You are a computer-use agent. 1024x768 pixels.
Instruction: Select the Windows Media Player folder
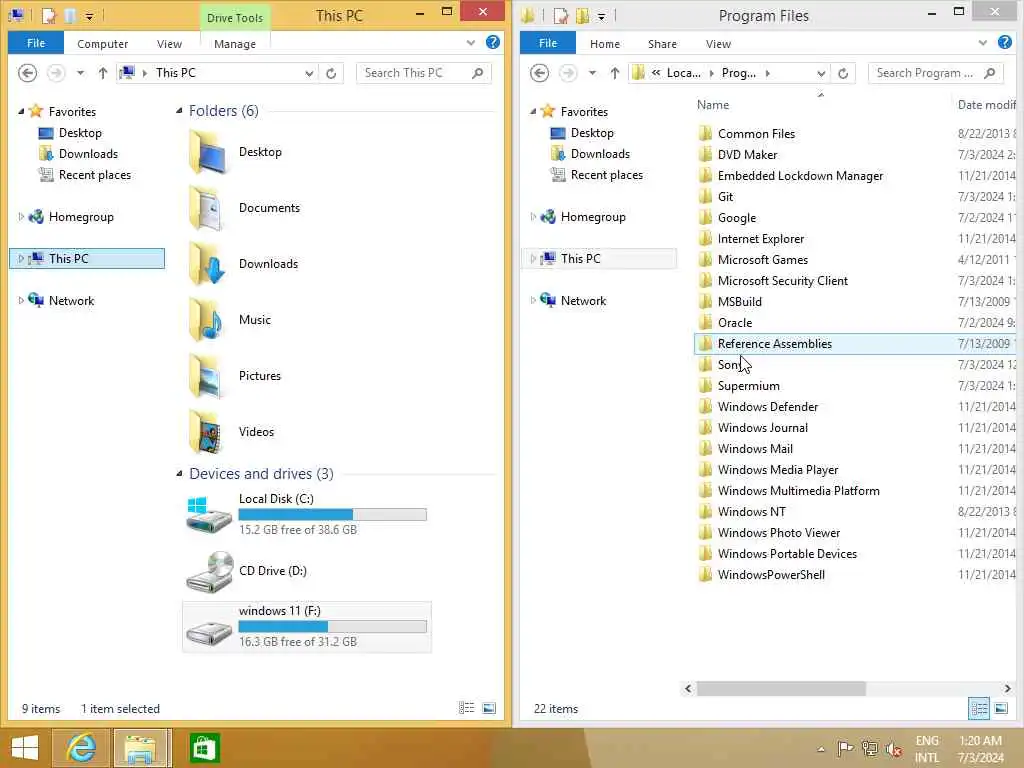tap(778, 470)
